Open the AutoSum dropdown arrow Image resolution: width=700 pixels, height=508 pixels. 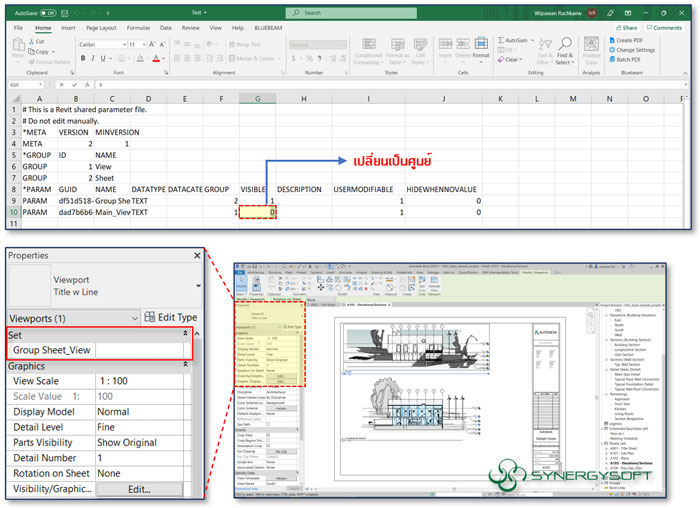533,40
